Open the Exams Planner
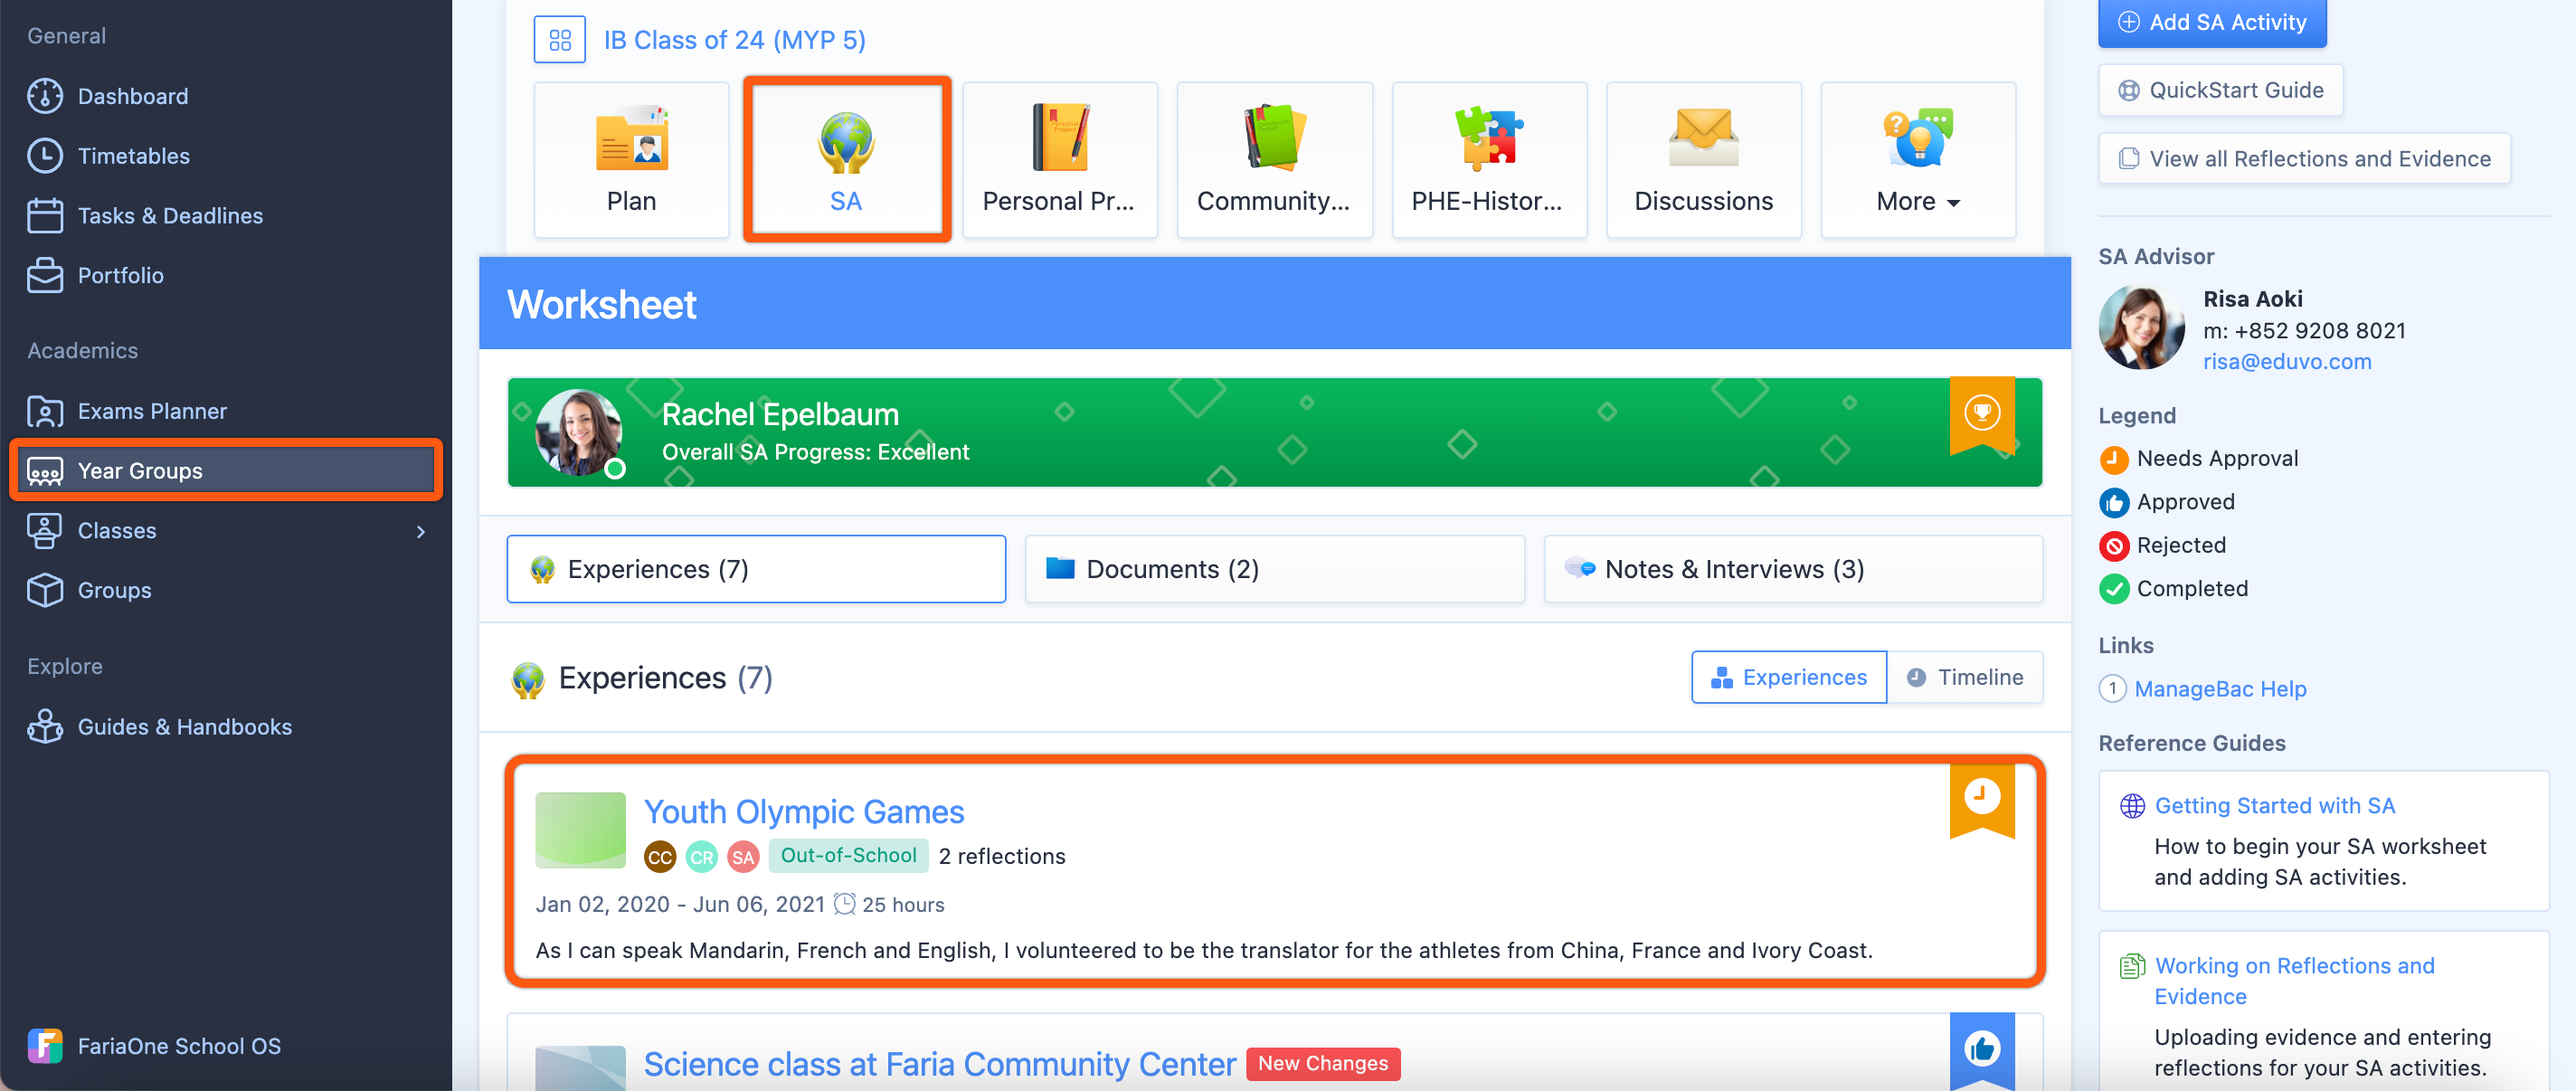 (x=152, y=411)
